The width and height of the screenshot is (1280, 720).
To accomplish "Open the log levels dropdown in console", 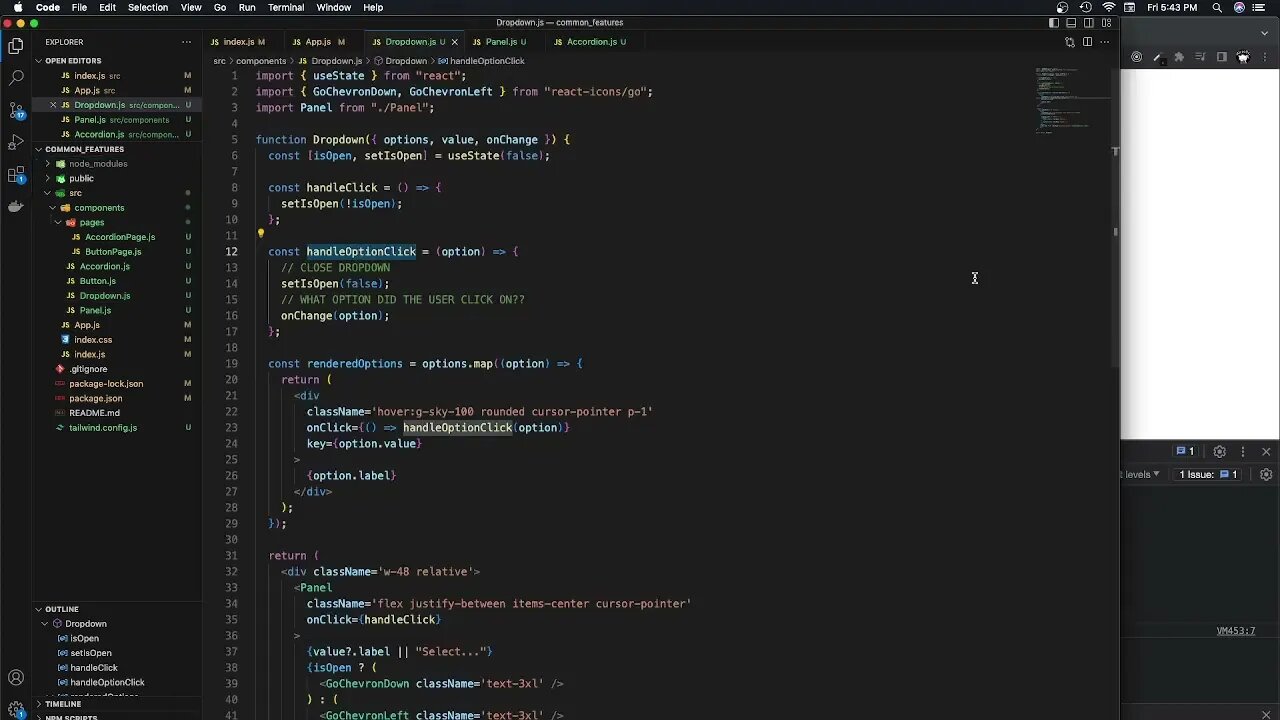I will pos(1141,474).
